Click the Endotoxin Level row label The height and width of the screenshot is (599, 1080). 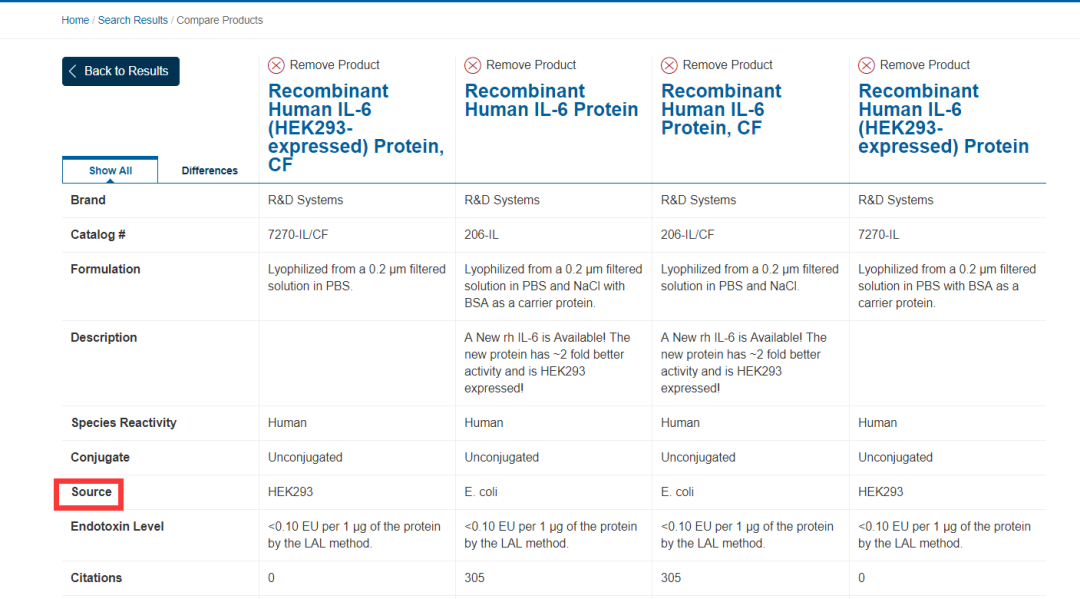click(x=117, y=527)
